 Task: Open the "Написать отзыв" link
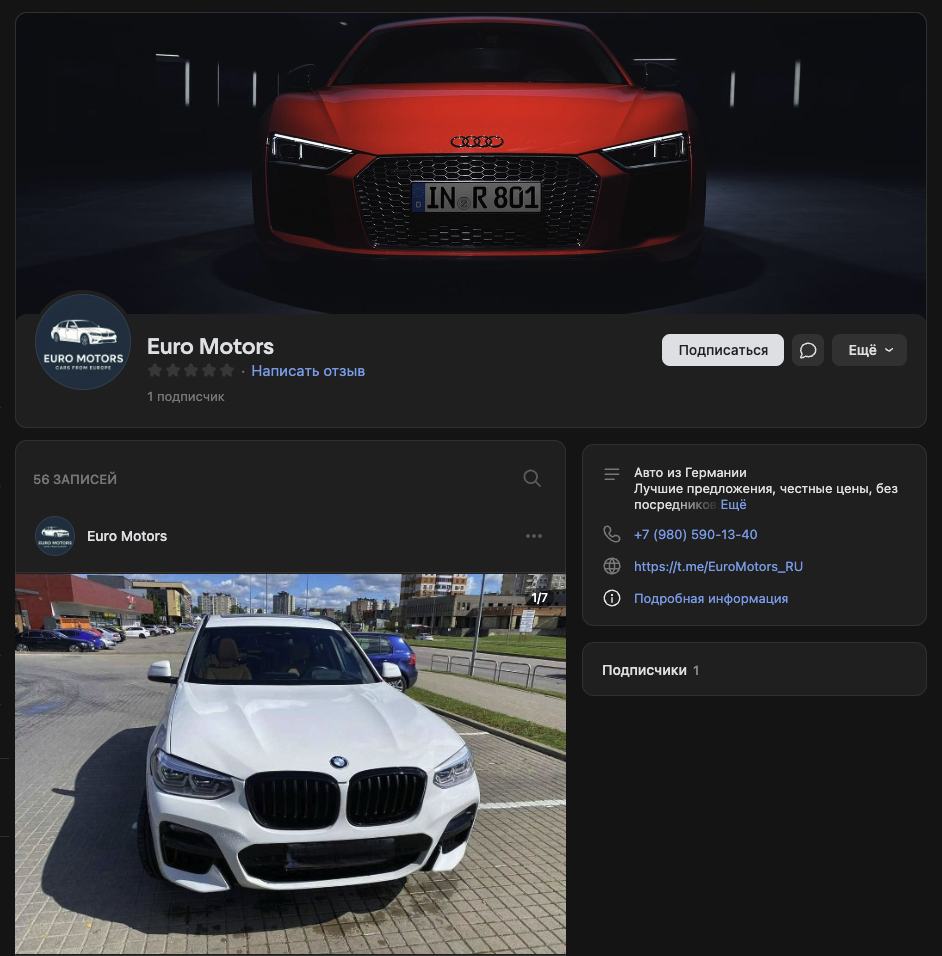308,371
